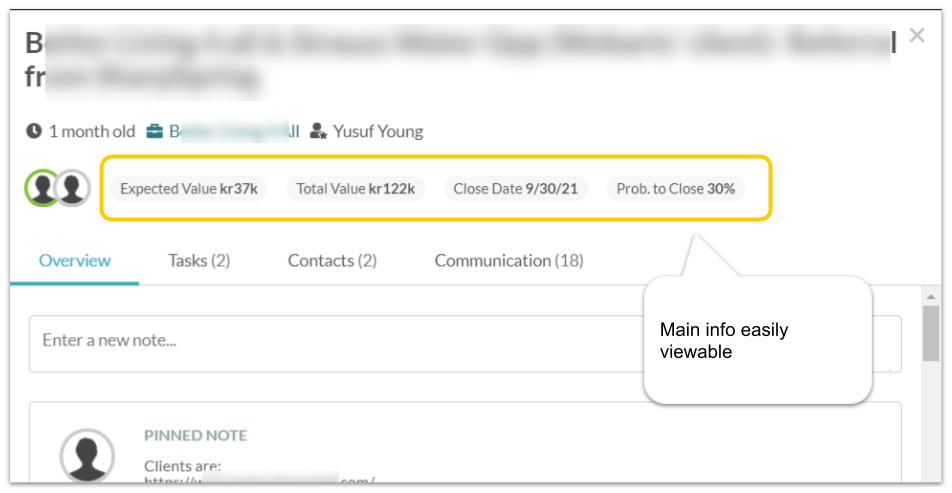Click the owner icon beside Yusuf Young
Viewport: 952px width, 493px height.
tap(319, 131)
